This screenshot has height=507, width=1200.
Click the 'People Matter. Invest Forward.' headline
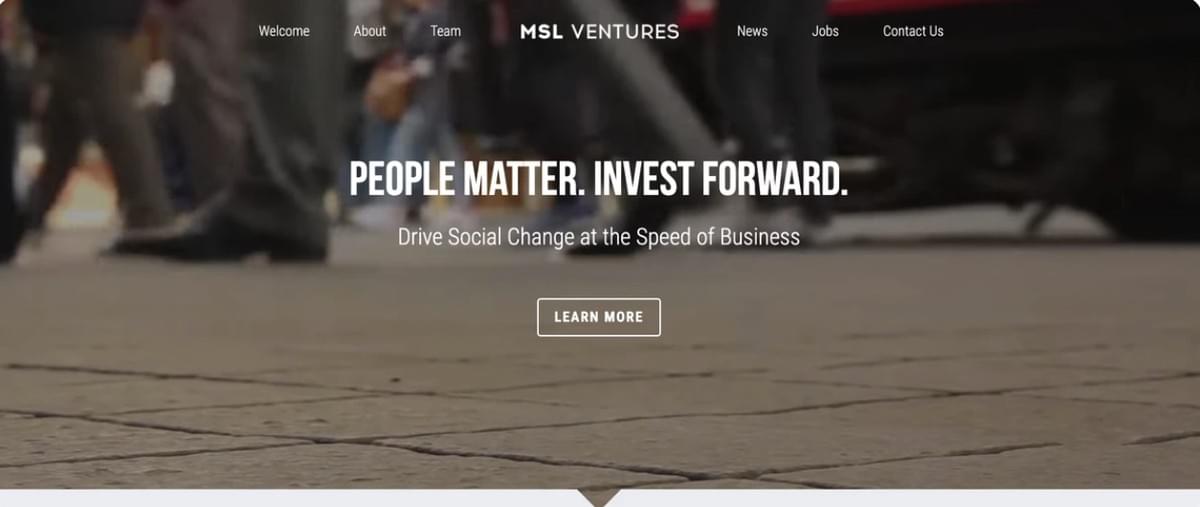click(x=598, y=179)
